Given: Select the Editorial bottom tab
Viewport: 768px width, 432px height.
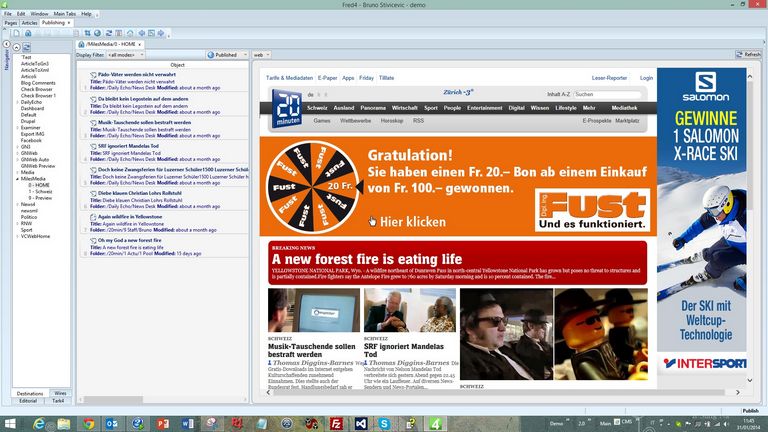Looking at the screenshot, I should click(x=28, y=401).
